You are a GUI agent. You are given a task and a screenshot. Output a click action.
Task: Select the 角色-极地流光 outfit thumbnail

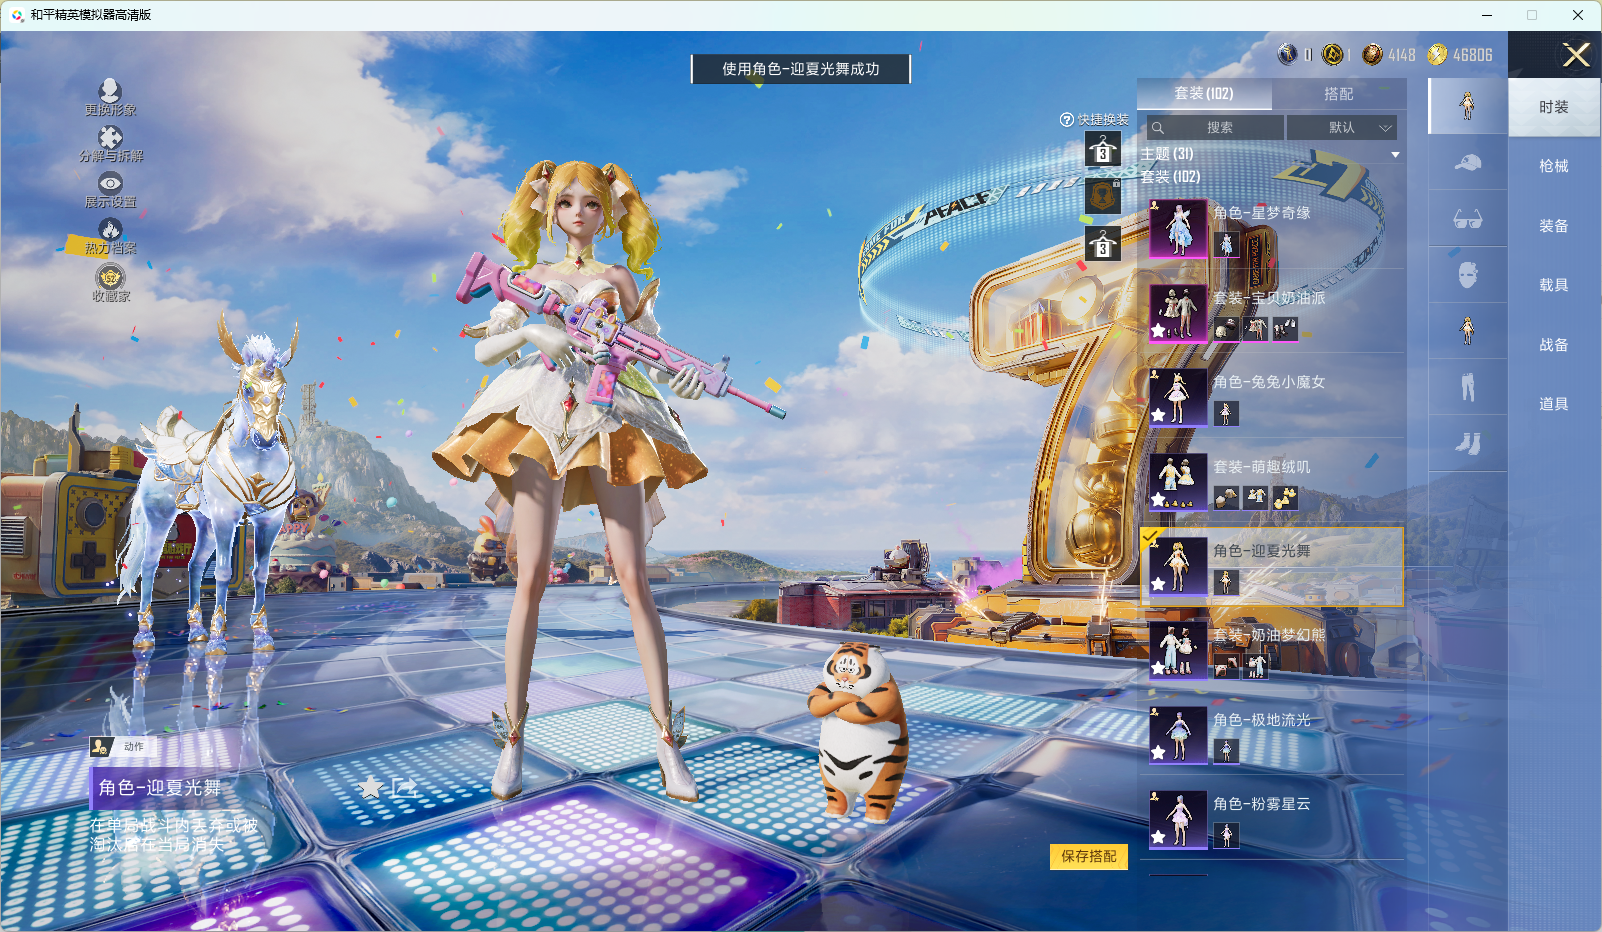(1179, 735)
